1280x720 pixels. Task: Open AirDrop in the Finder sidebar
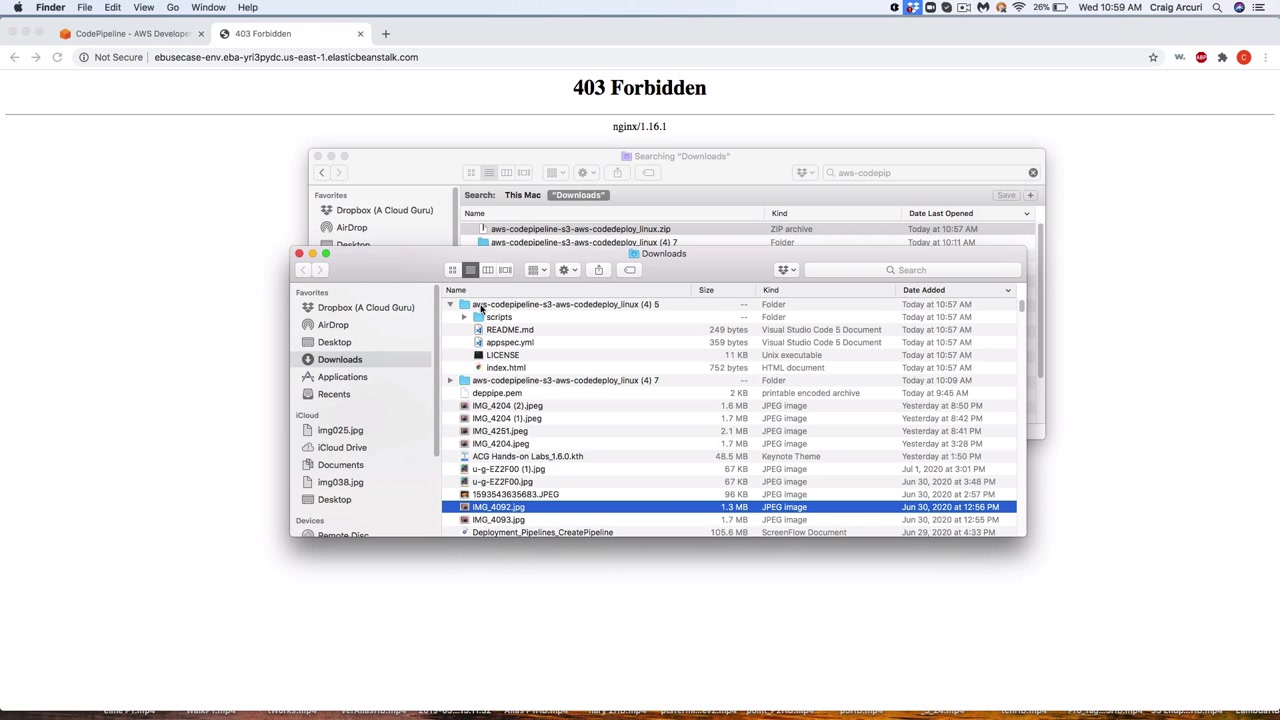pos(333,325)
